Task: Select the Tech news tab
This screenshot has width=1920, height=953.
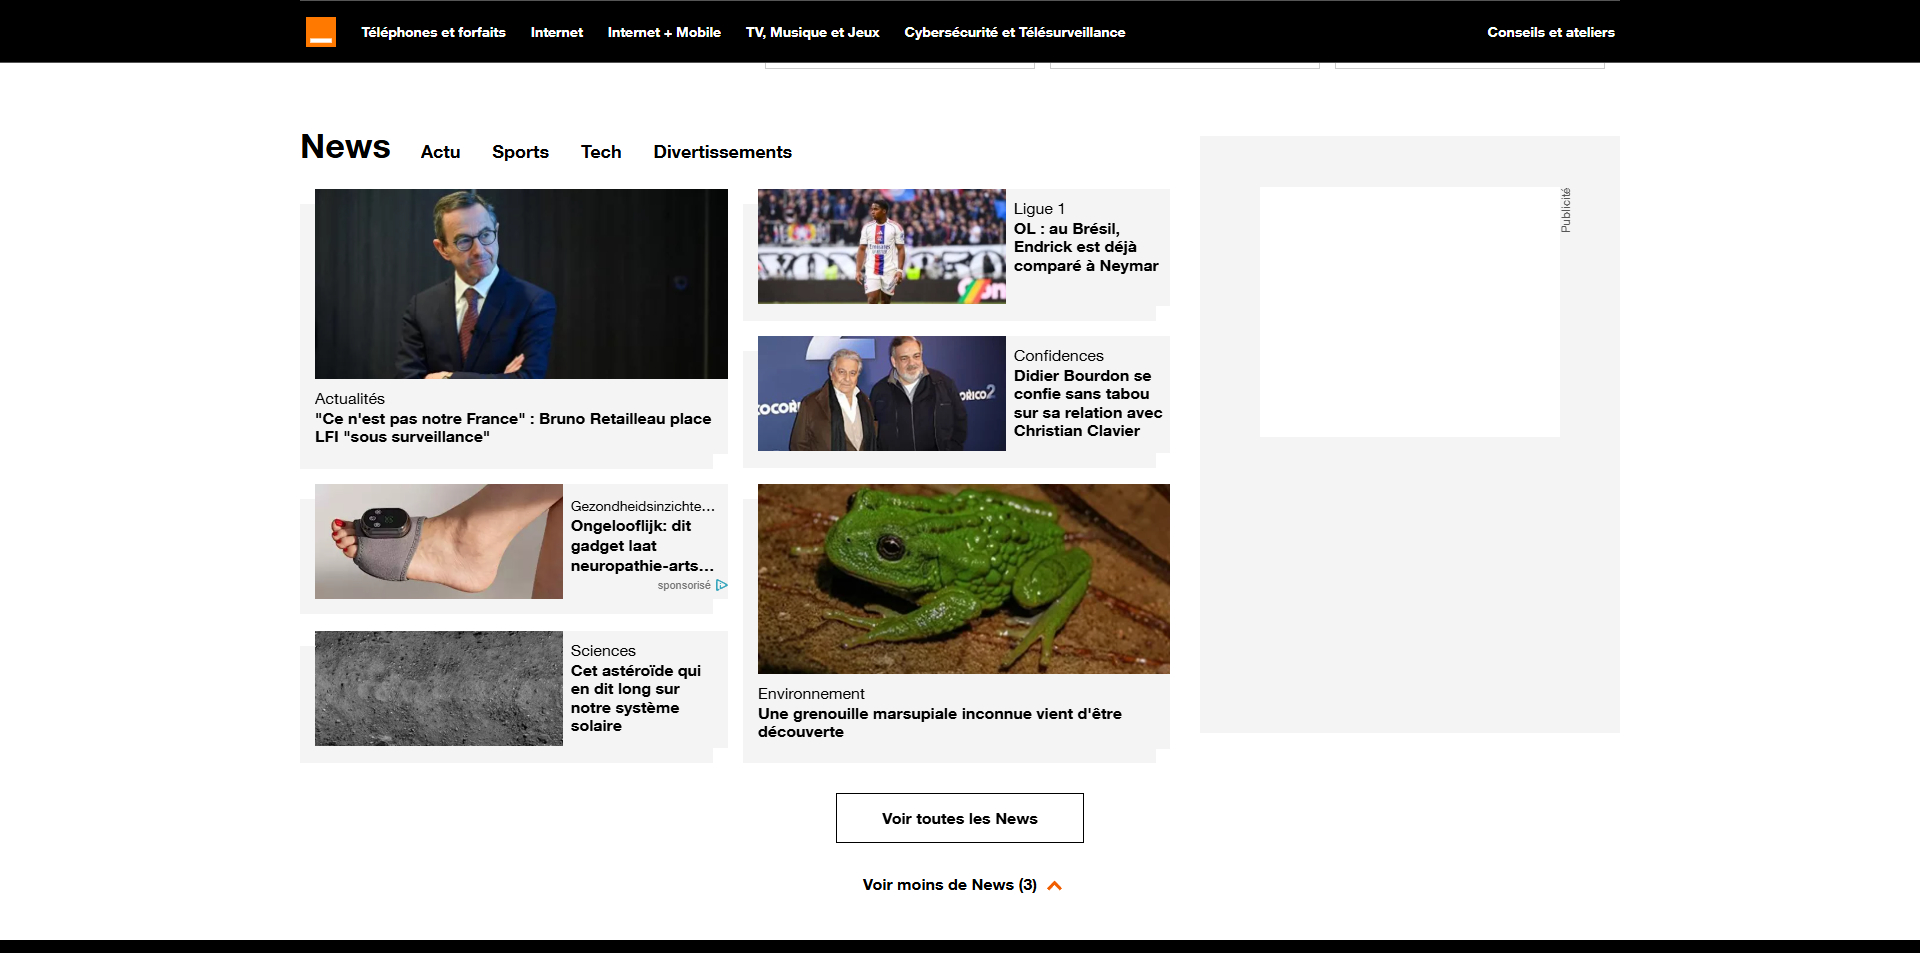Action: pos(601,152)
